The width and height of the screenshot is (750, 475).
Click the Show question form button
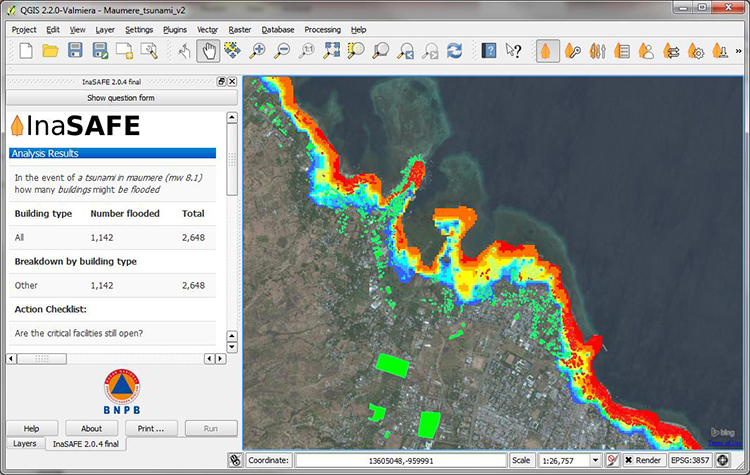click(121, 98)
